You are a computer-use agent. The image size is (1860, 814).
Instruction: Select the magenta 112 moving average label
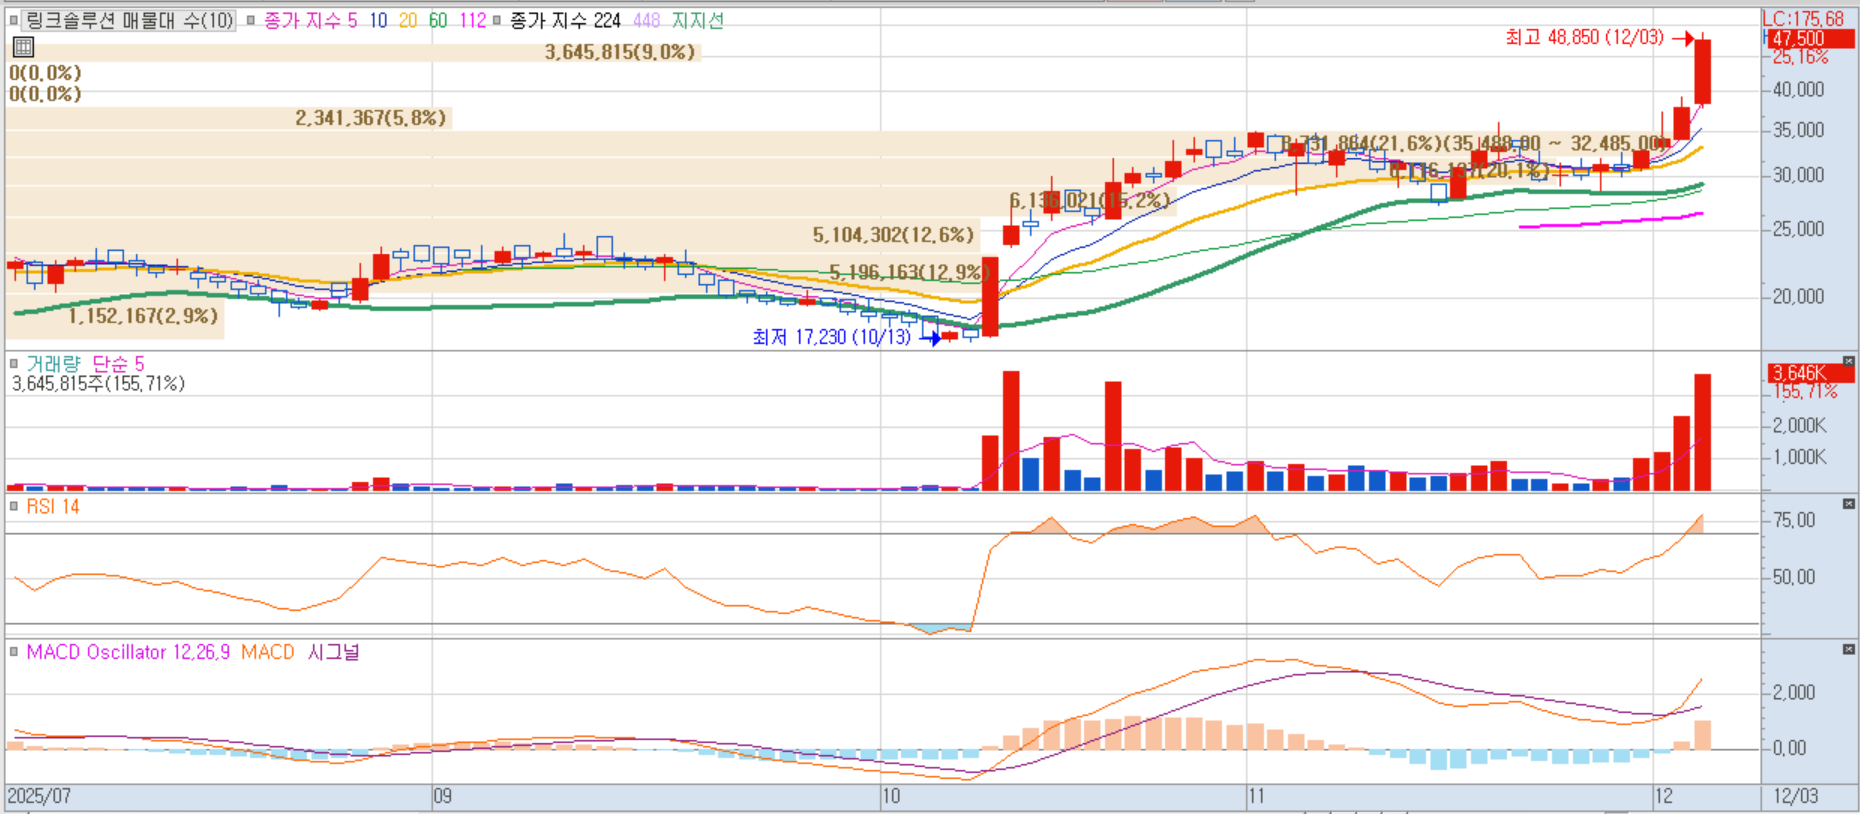point(472,20)
